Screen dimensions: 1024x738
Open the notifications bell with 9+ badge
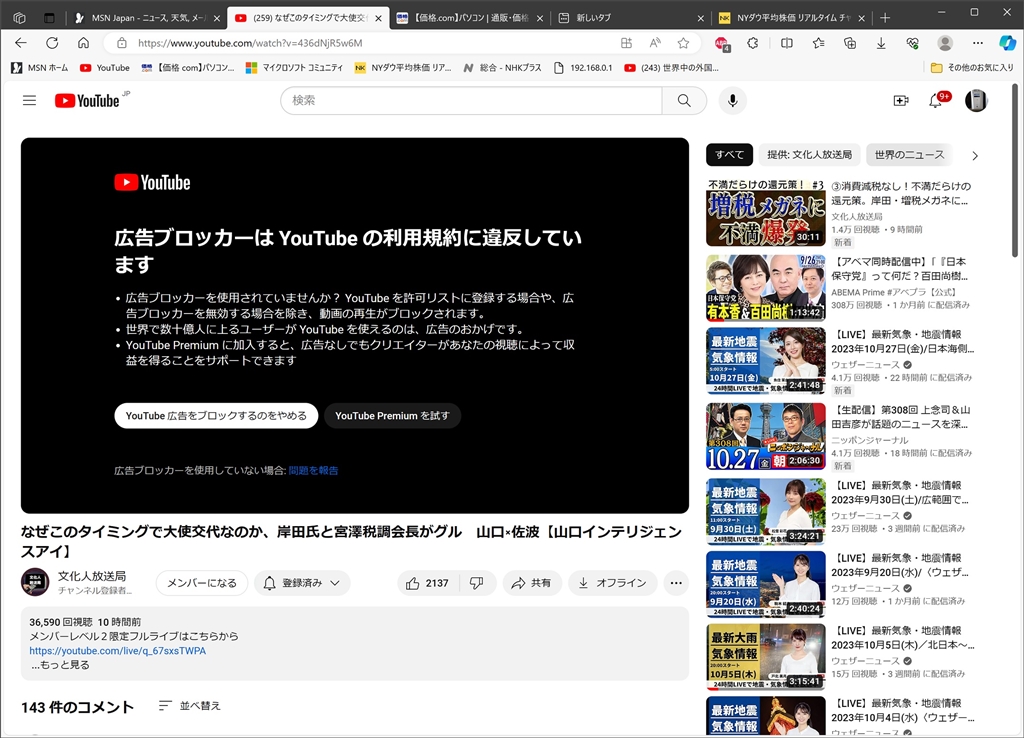(936, 100)
